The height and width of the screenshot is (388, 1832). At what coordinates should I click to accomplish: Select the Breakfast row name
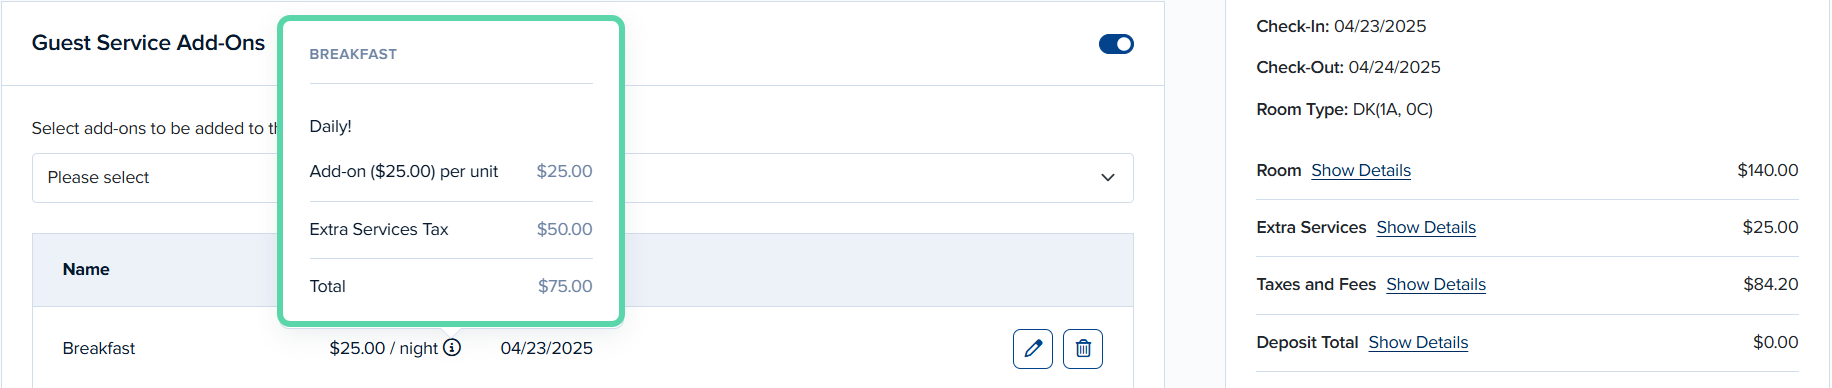click(99, 348)
